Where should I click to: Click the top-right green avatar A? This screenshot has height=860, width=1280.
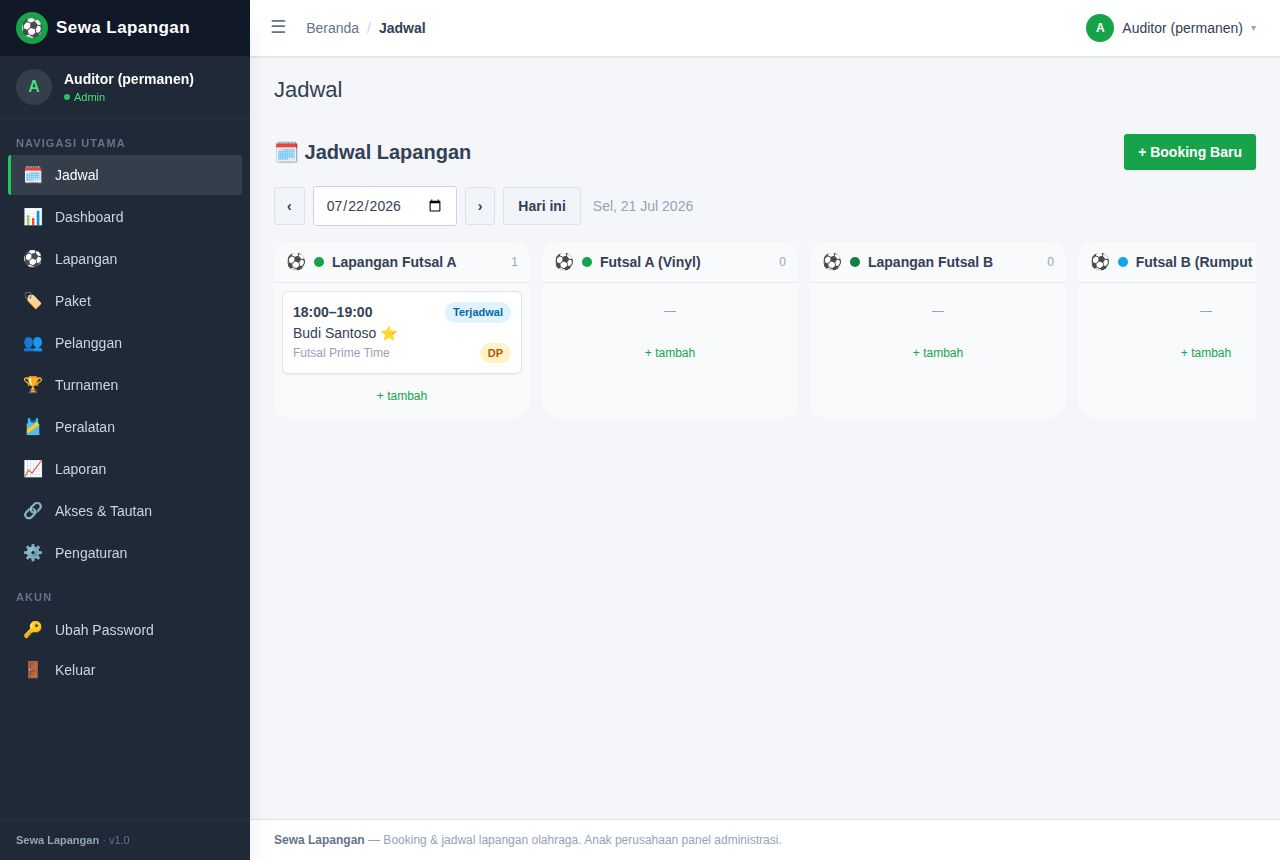[1100, 28]
